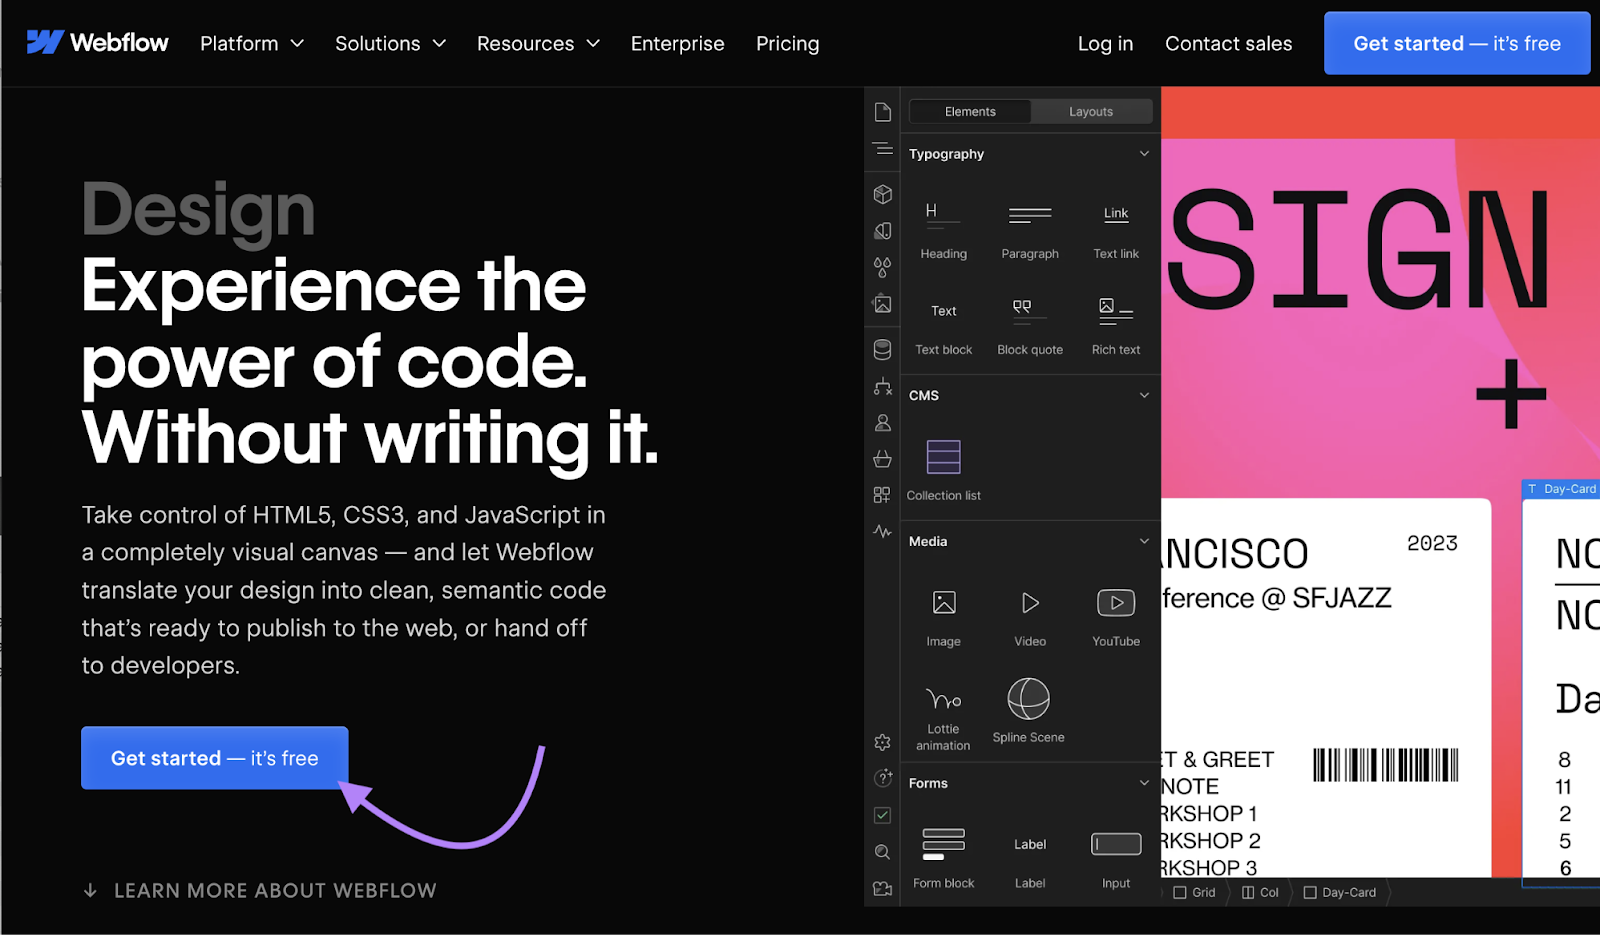The image size is (1600, 935).
Task: Toggle the audit checkmark icon in sidebar
Action: point(882,815)
